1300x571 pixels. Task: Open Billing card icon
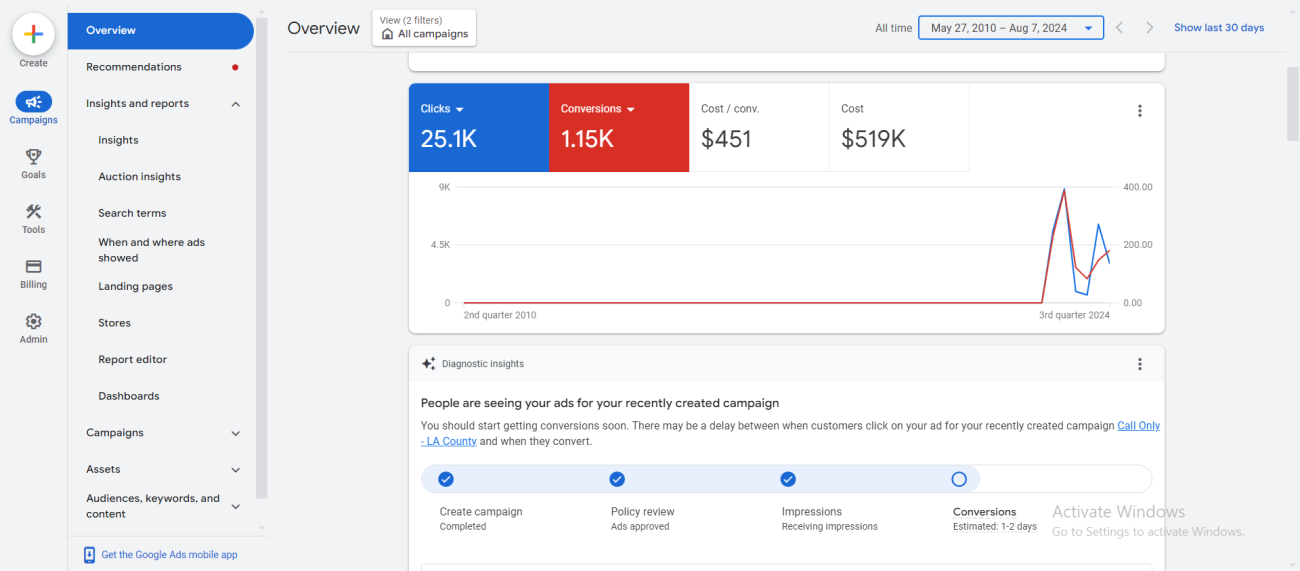coord(33,267)
